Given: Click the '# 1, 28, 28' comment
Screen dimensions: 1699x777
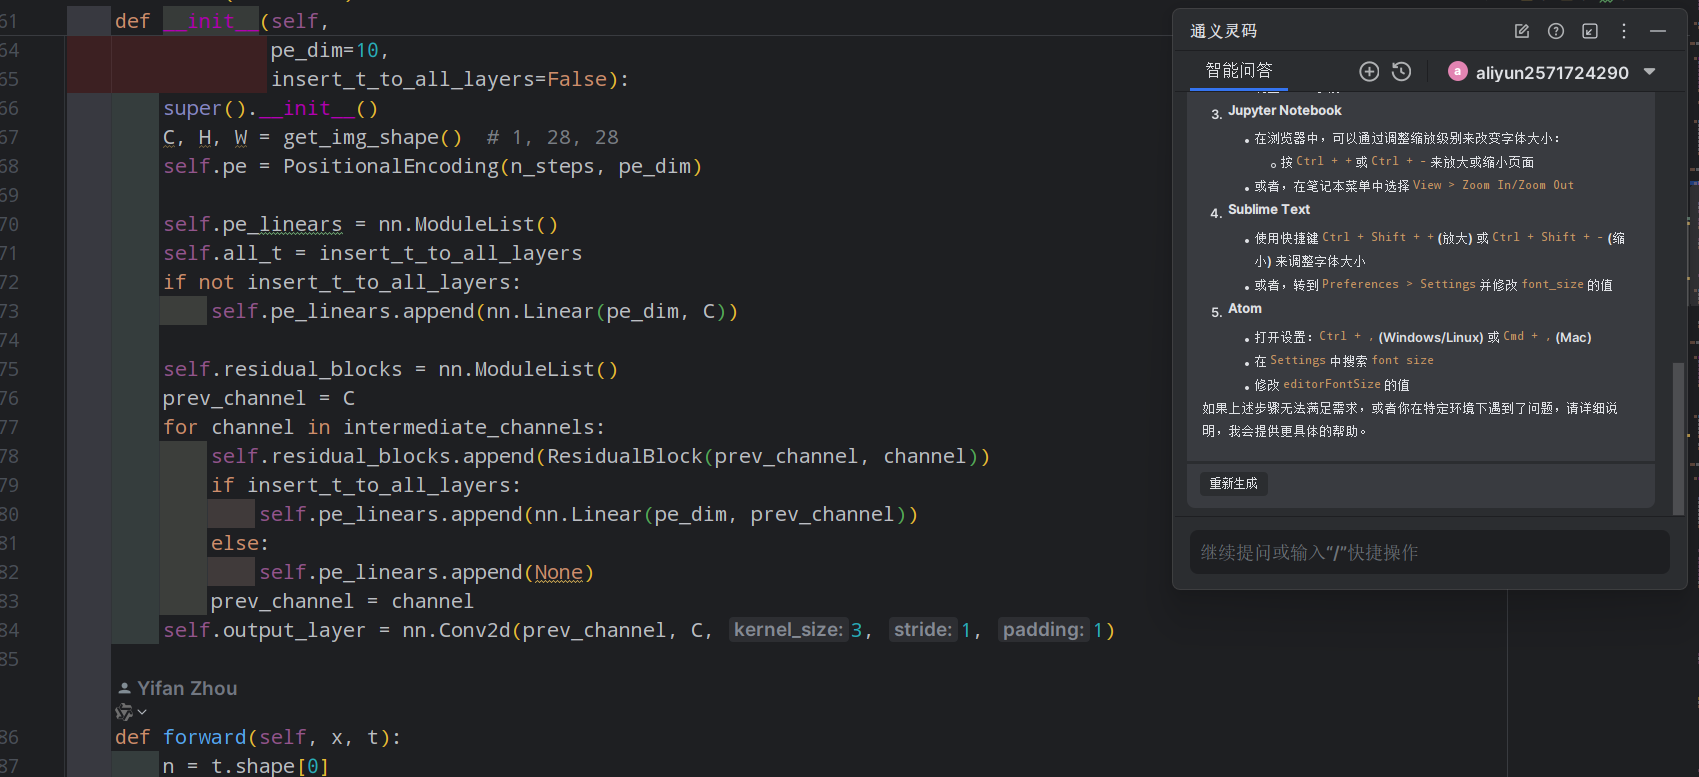Looking at the screenshot, I should click(553, 137).
